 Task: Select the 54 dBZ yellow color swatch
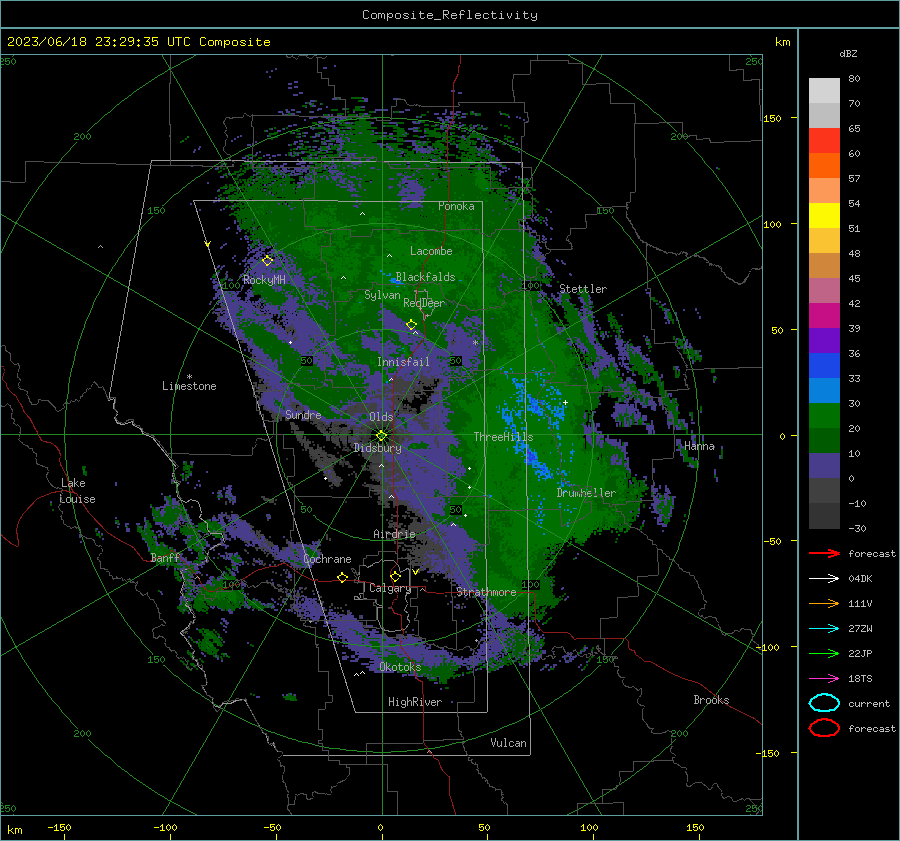pos(824,215)
